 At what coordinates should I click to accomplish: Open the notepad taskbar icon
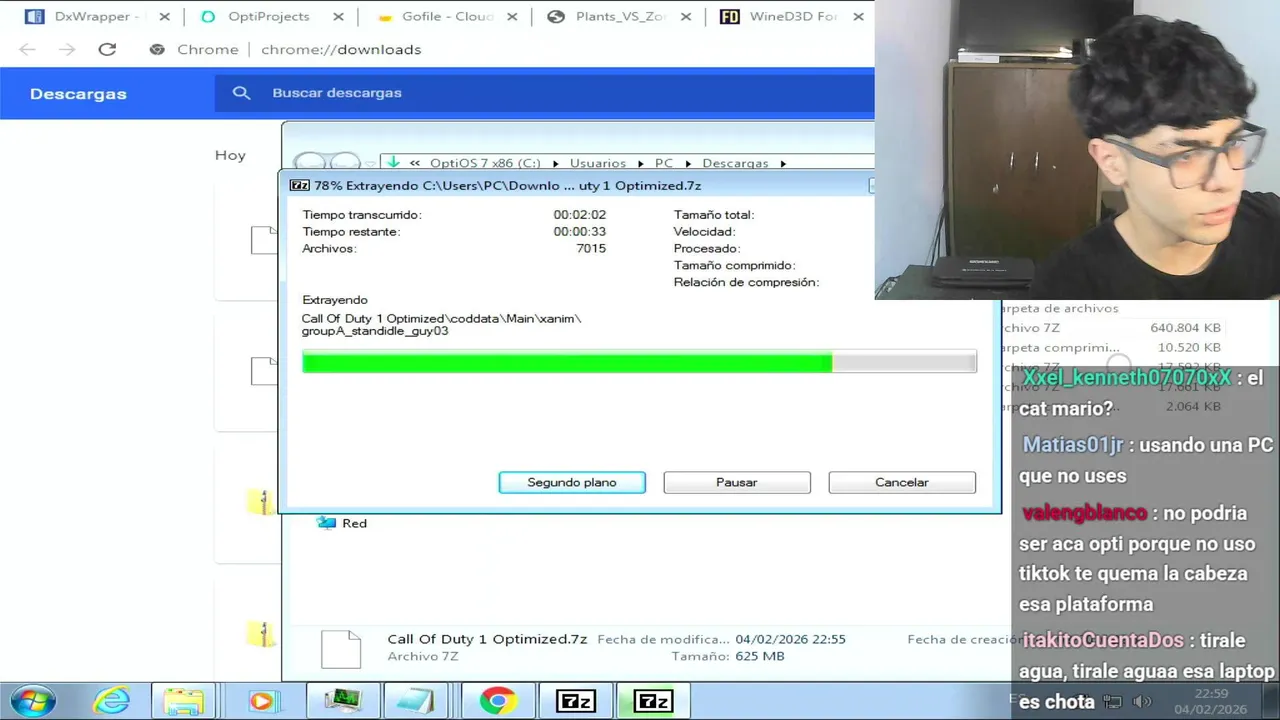click(x=415, y=701)
